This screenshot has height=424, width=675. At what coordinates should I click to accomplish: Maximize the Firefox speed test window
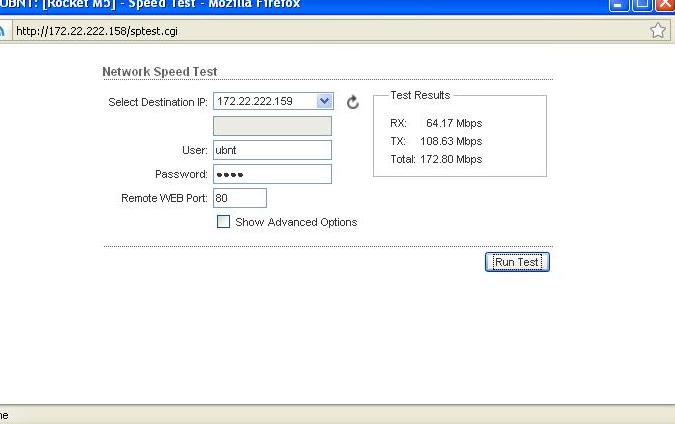(643, 4)
